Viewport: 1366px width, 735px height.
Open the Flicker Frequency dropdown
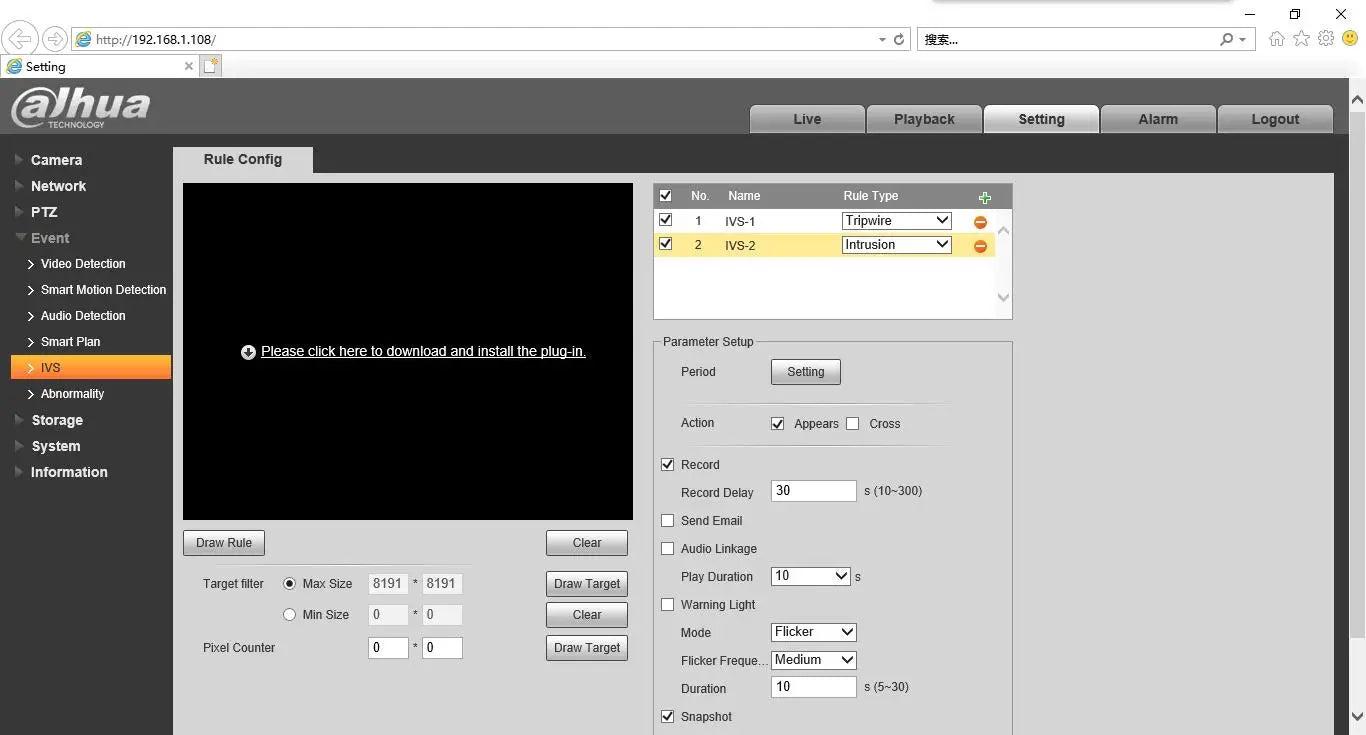click(x=814, y=660)
